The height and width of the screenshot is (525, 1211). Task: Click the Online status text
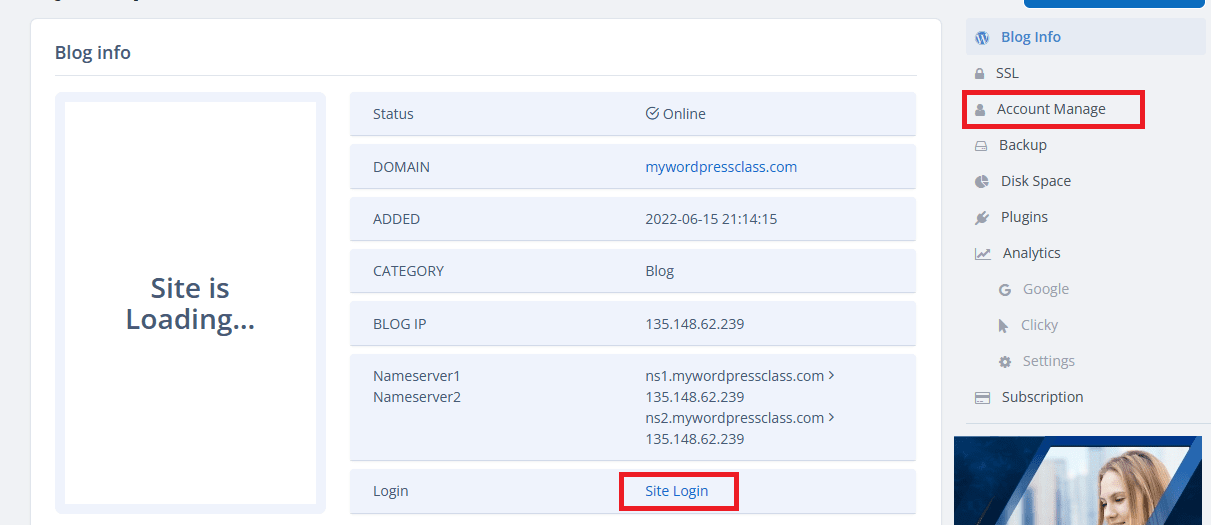[684, 114]
